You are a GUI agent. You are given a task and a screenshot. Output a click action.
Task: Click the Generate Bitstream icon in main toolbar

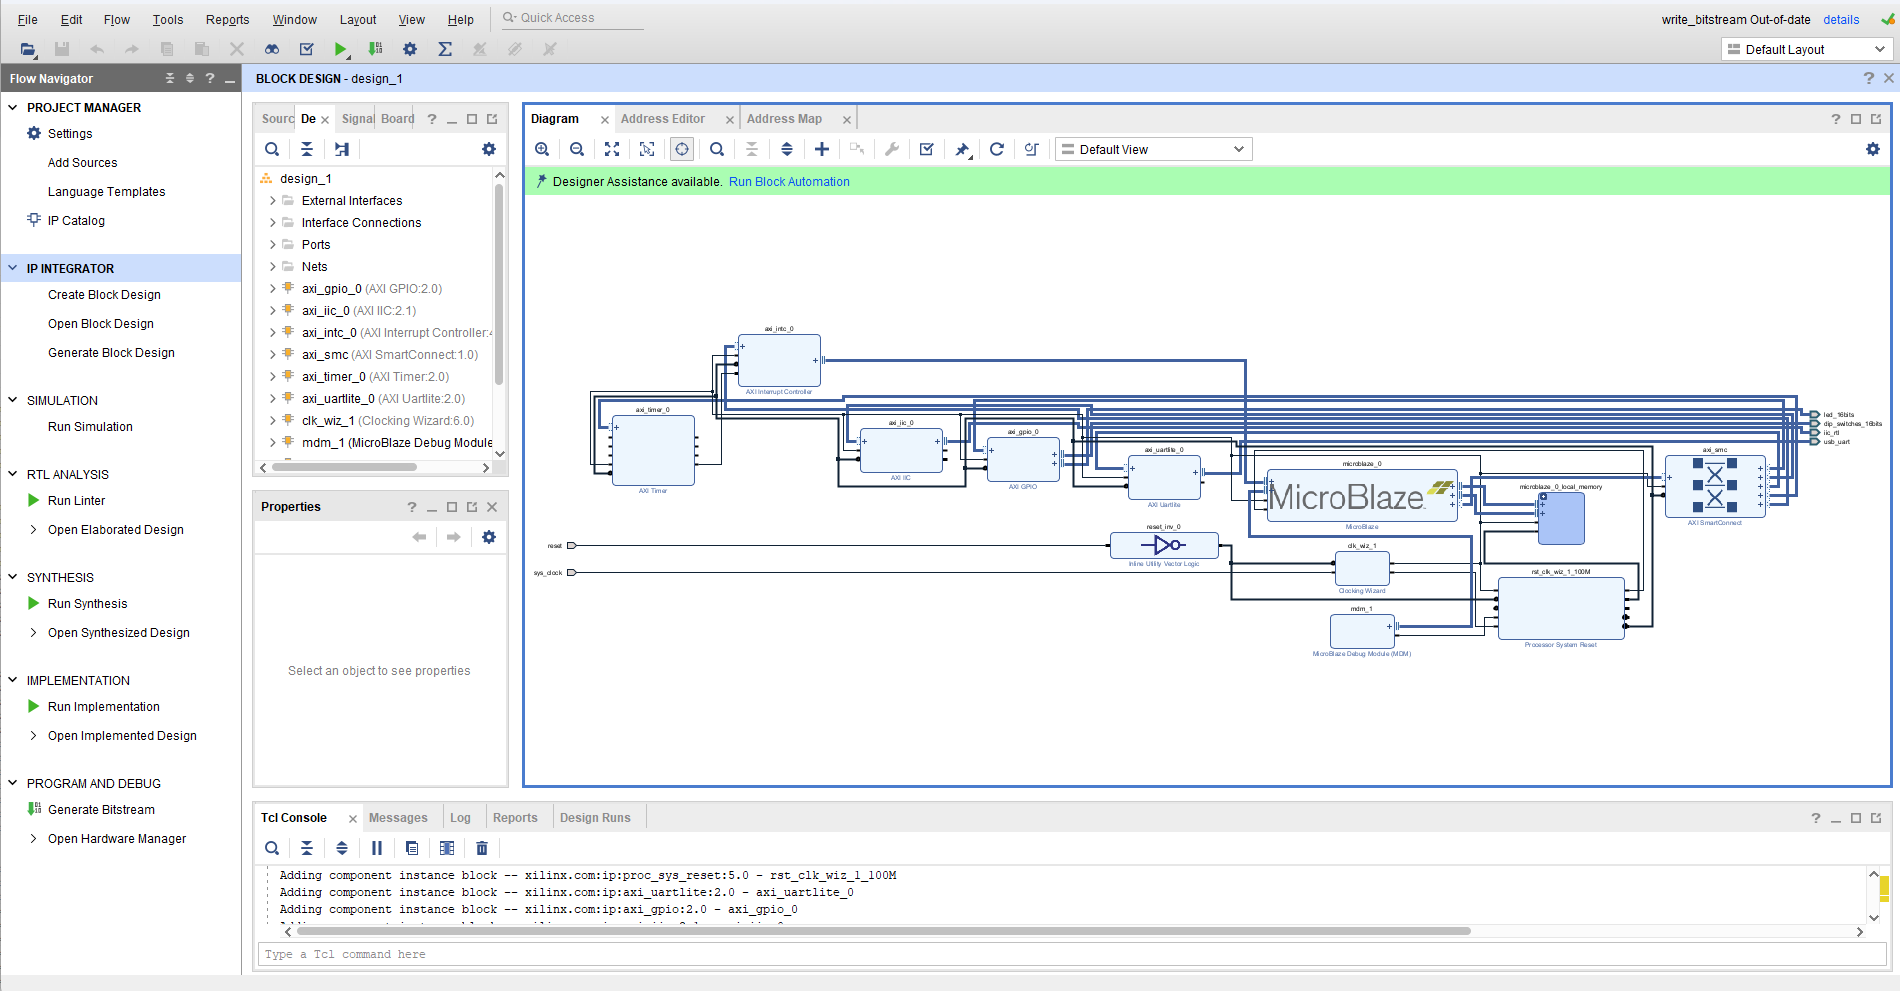coord(375,49)
